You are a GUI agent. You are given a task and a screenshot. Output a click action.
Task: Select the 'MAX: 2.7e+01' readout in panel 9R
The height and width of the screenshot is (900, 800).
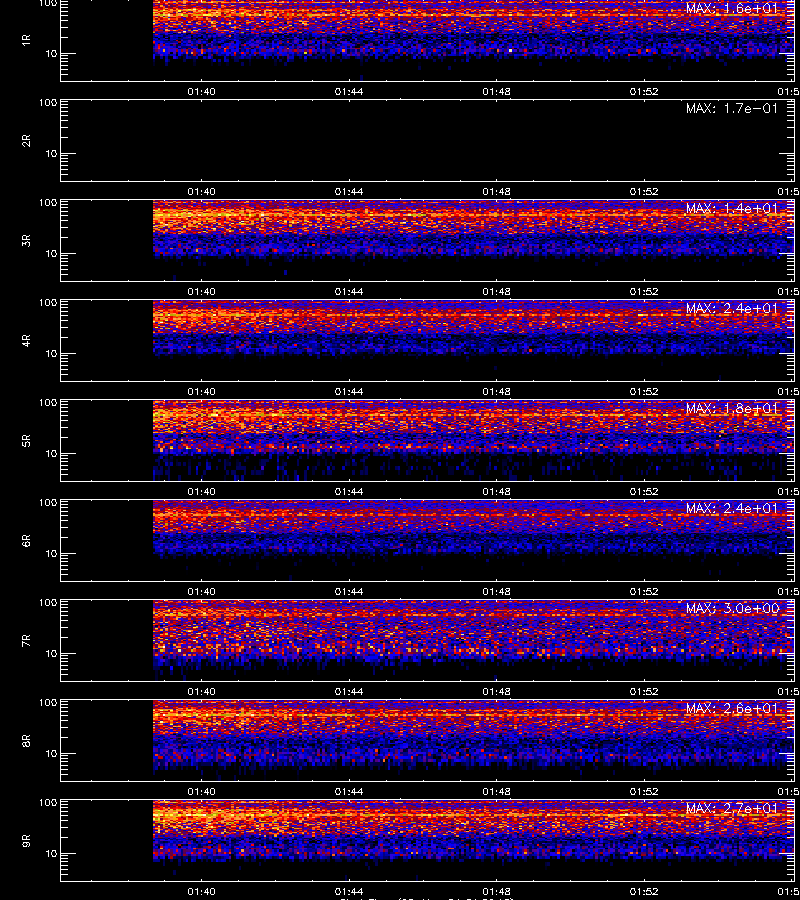(x=732, y=809)
